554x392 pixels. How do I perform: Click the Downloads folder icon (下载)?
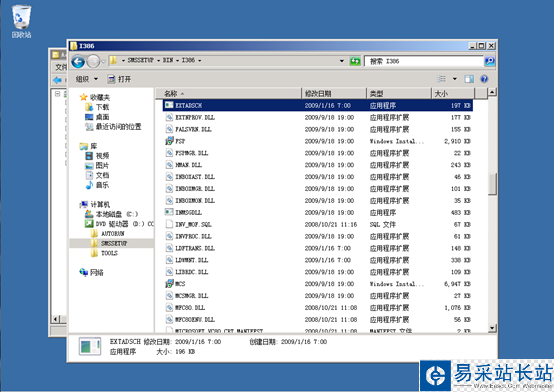[x=89, y=107]
